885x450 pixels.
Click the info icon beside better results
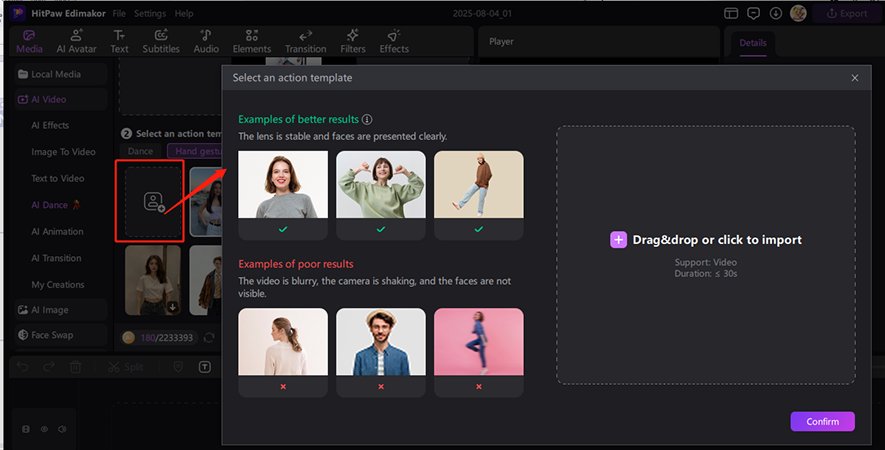(x=367, y=119)
